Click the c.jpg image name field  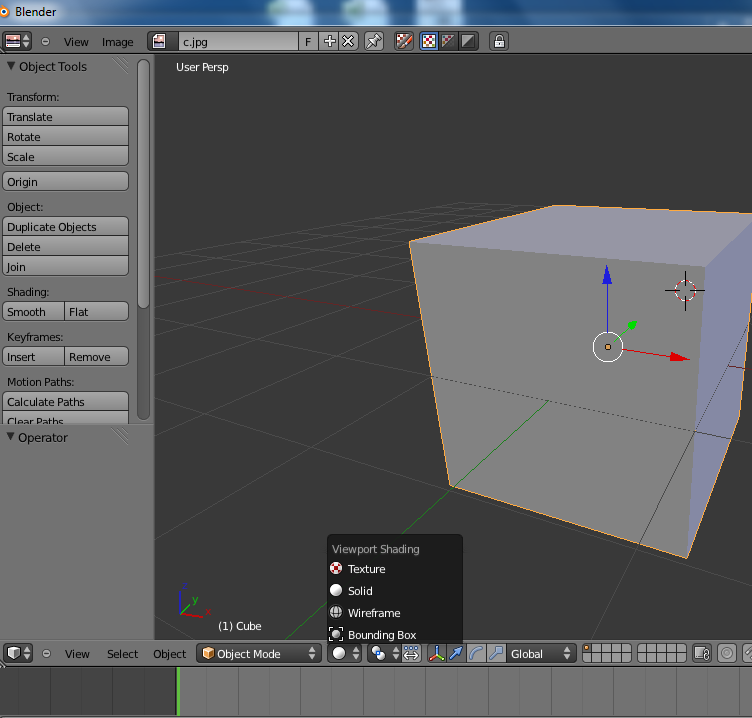[236, 41]
